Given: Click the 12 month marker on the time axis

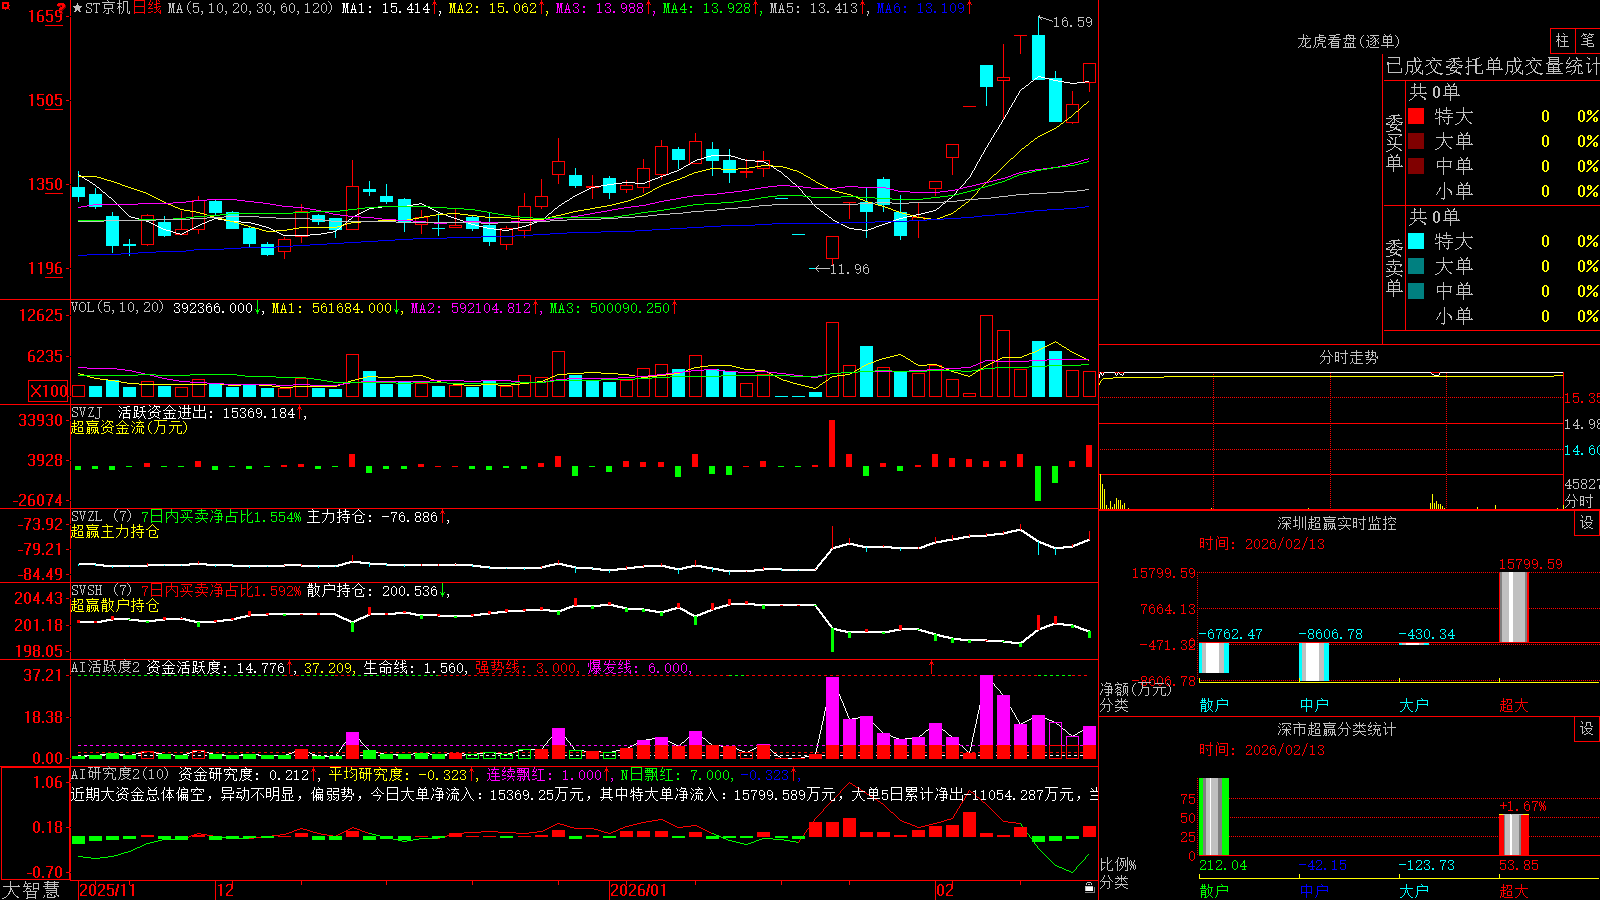Looking at the screenshot, I should (x=226, y=890).
